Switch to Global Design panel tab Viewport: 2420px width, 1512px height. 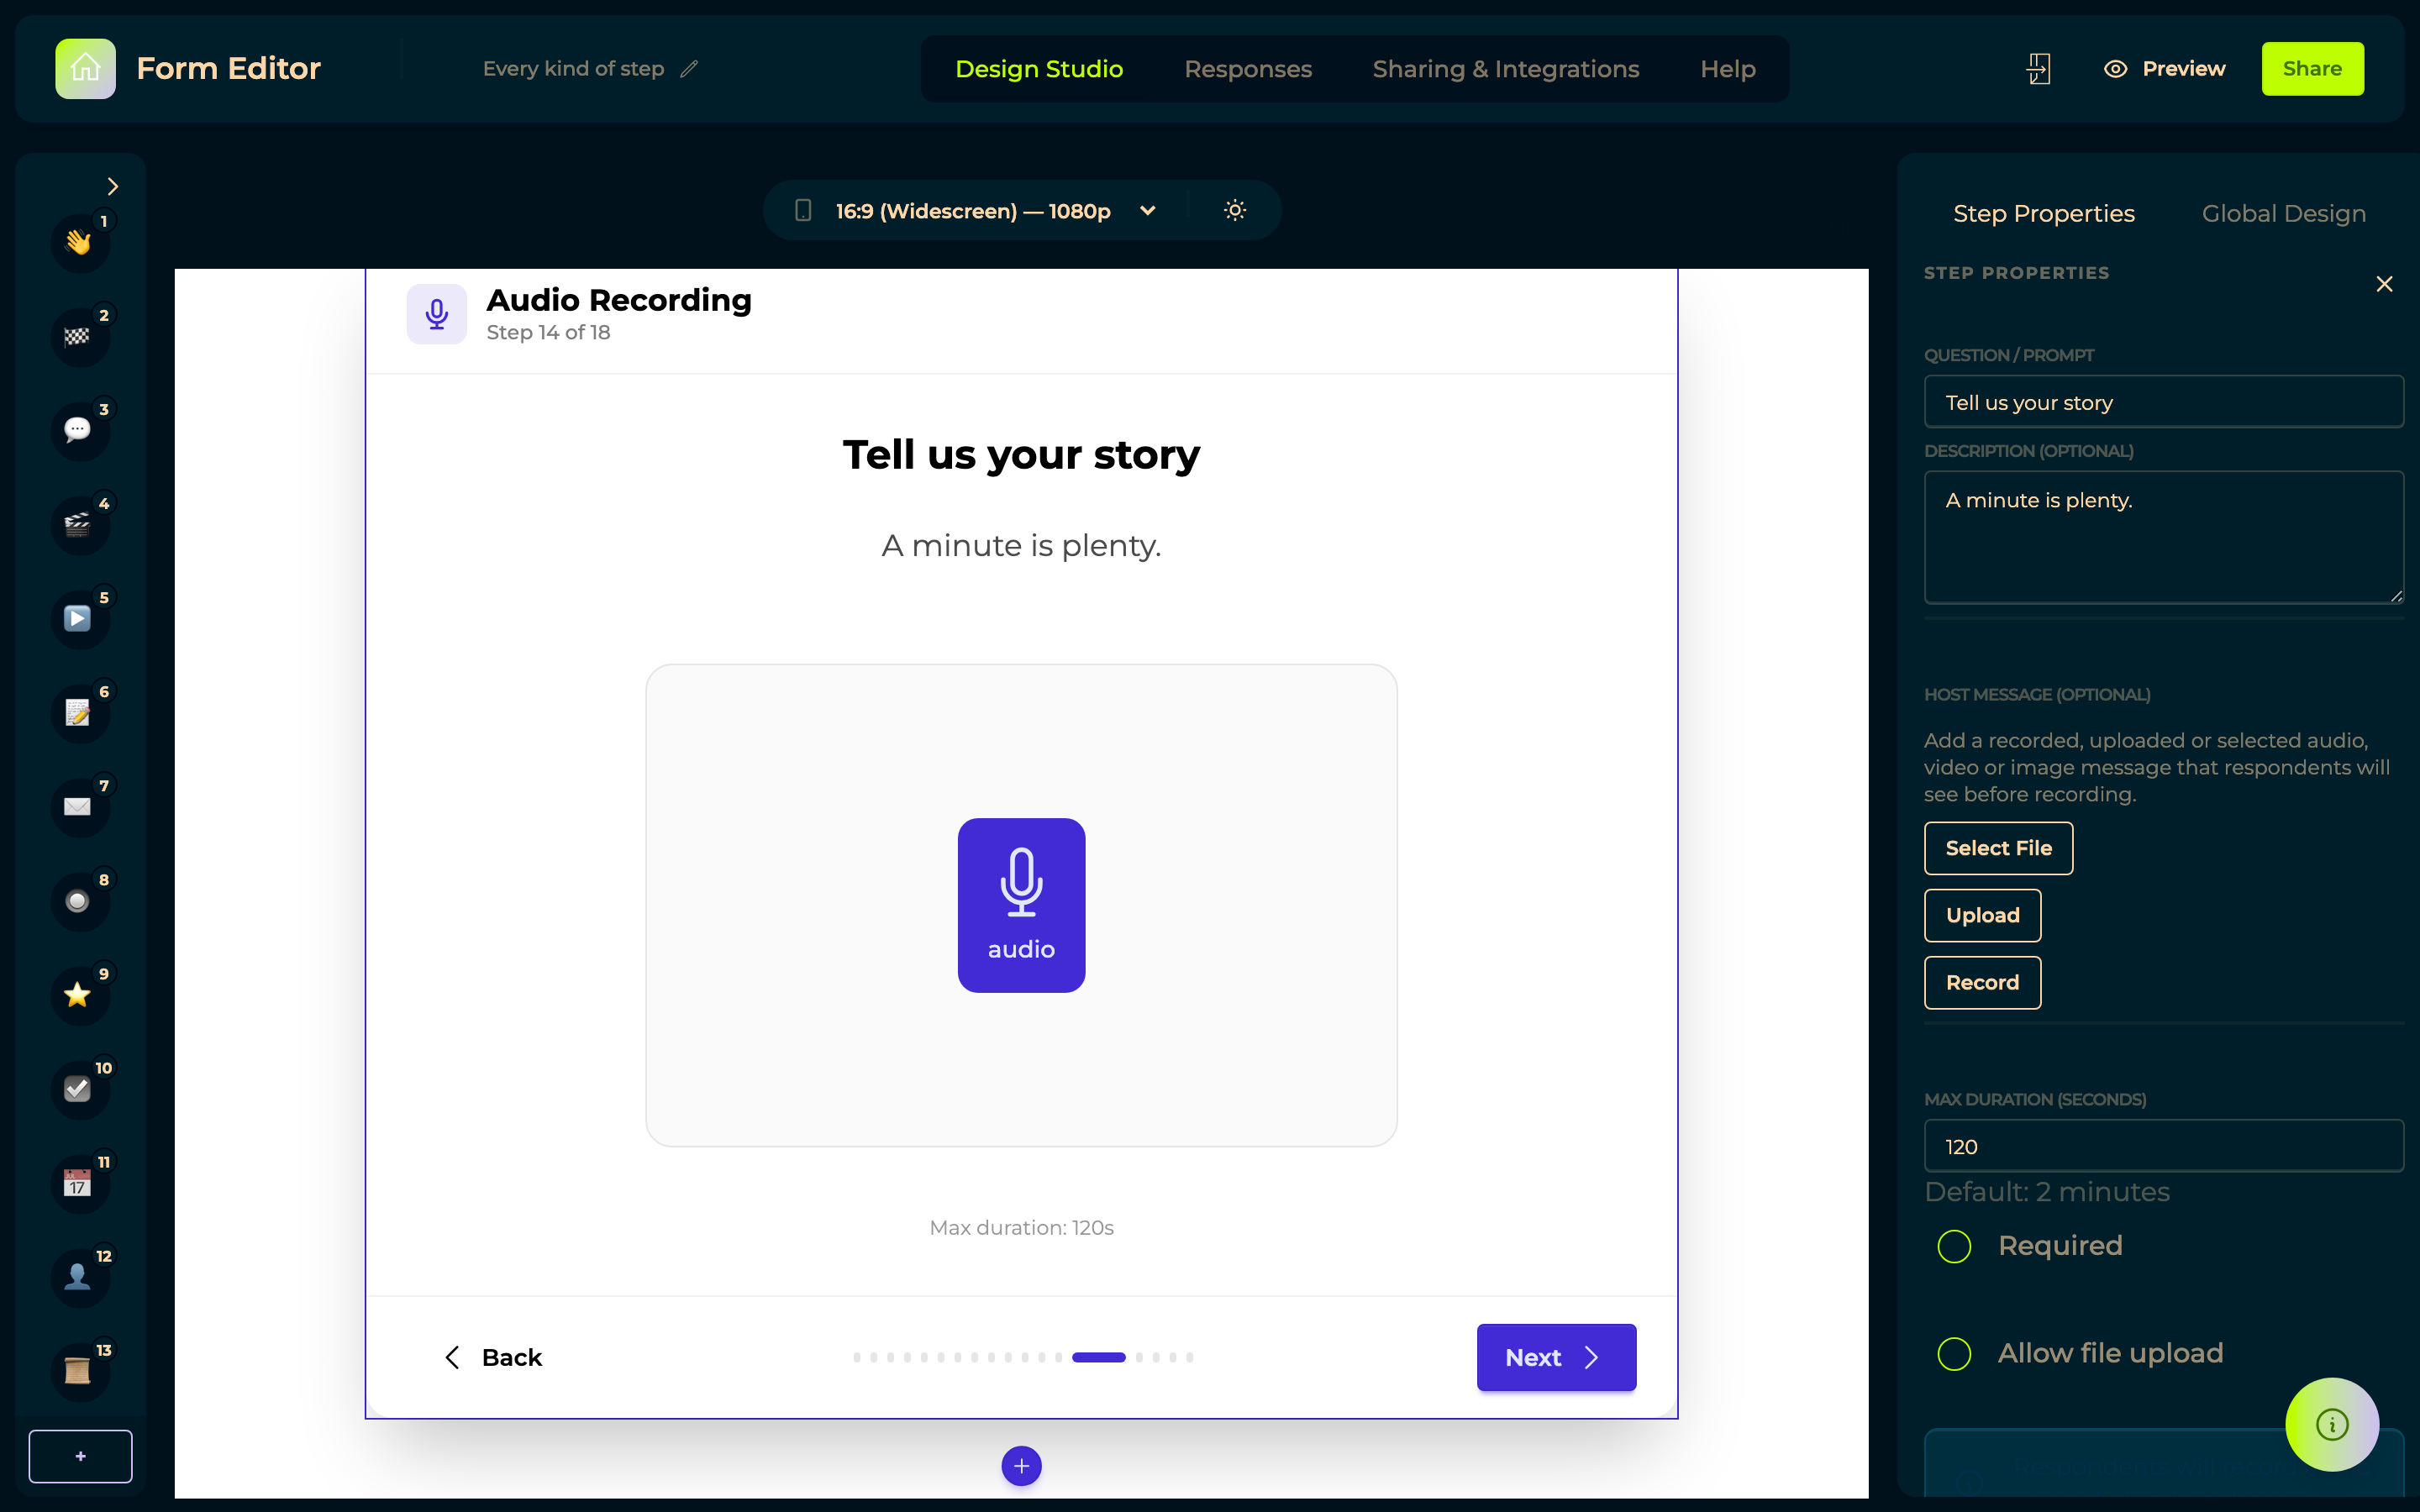[x=2284, y=213]
